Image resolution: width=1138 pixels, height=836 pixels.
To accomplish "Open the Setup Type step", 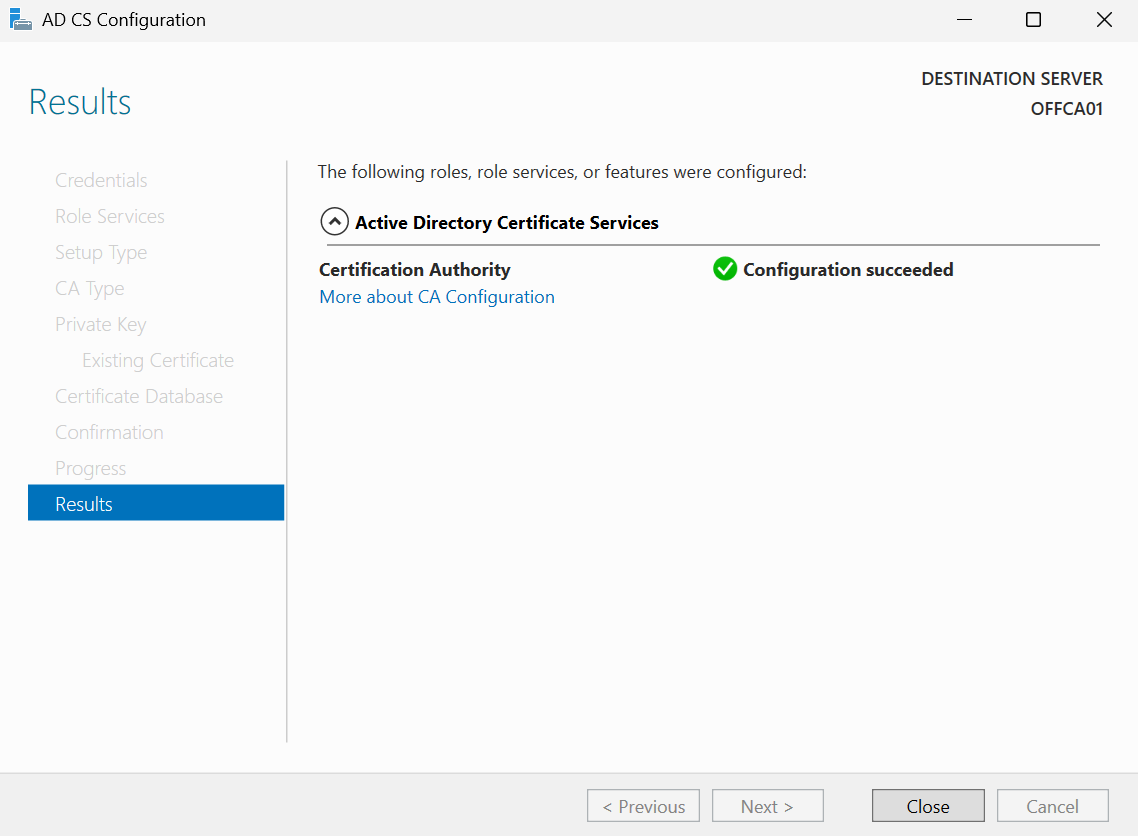I will 101,252.
